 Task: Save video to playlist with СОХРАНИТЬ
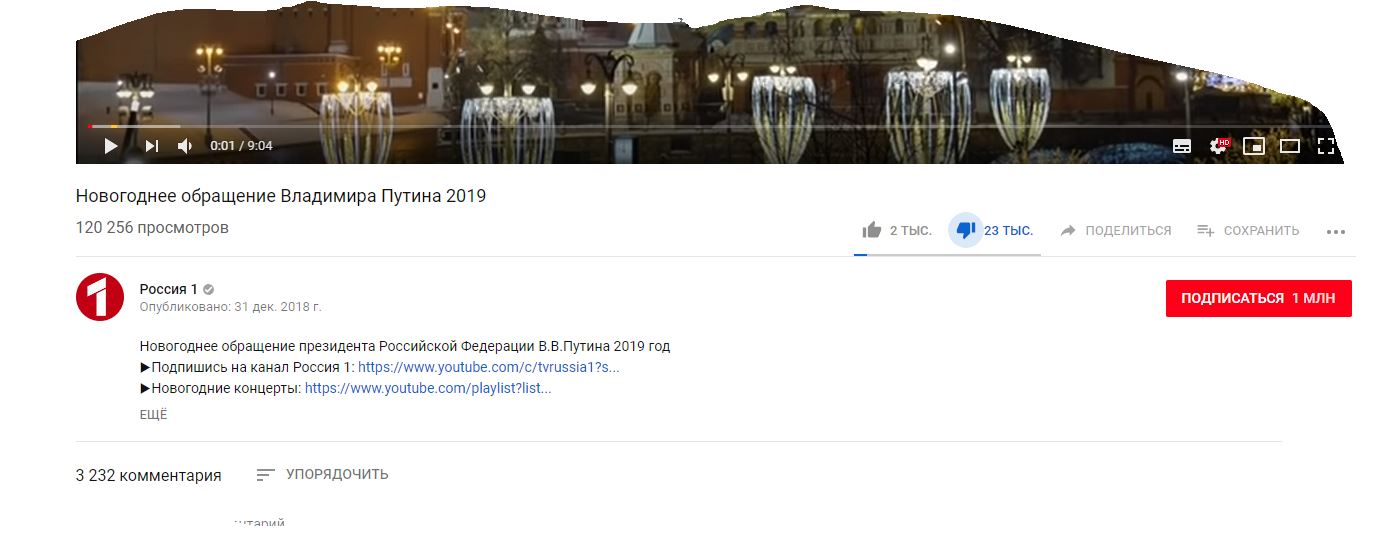point(1248,230)
